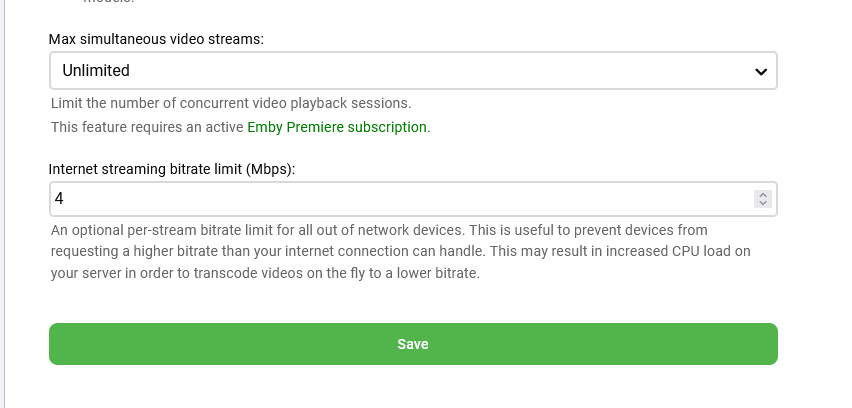Click the value 4 in the bitrate field

(x=59, y=199)
